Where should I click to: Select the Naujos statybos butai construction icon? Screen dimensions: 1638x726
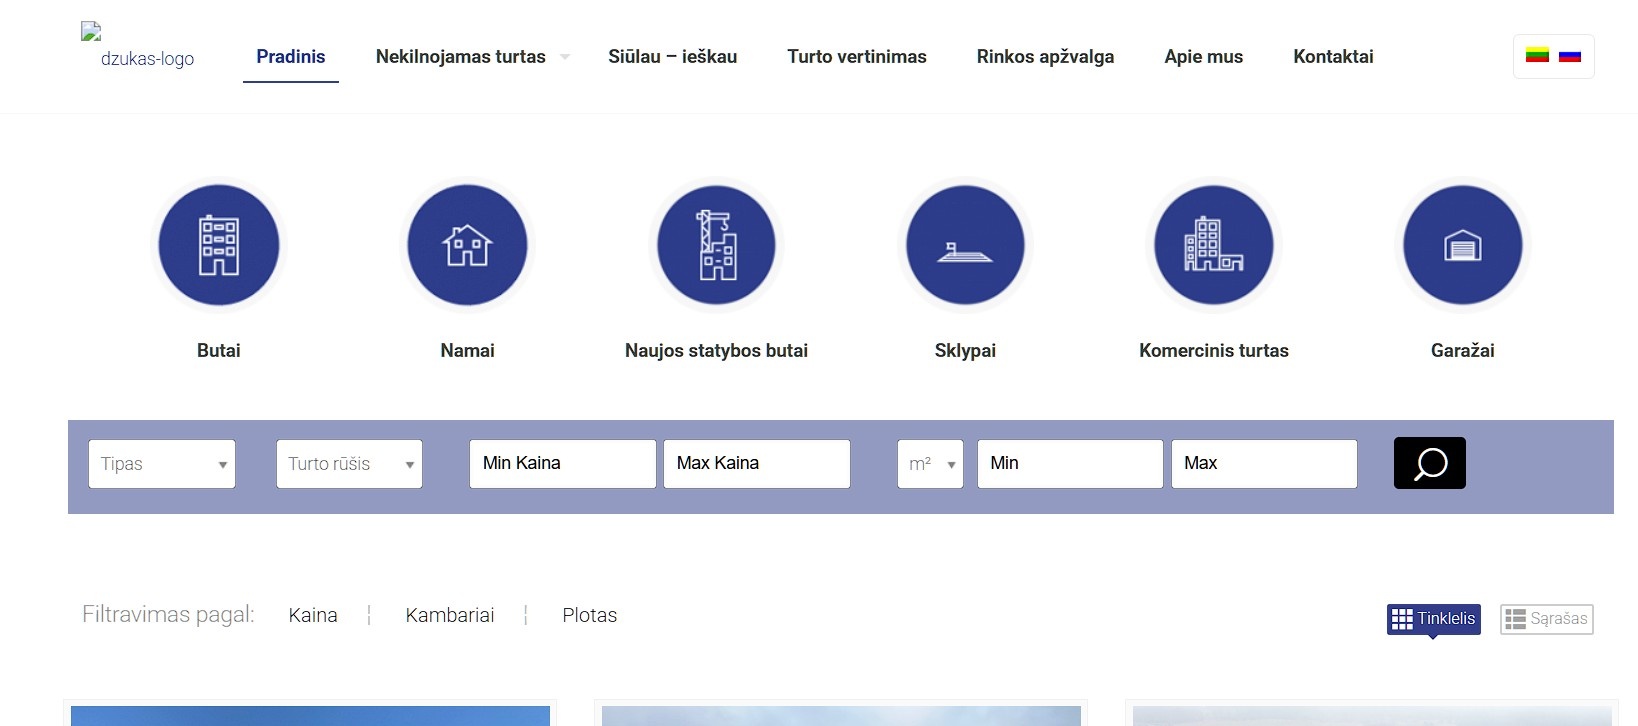[716, 245]
